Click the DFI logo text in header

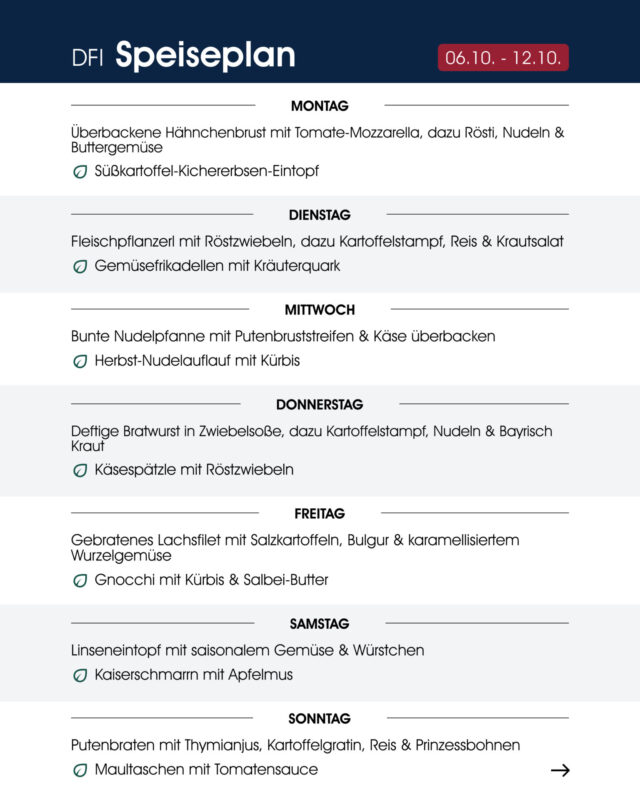[x=88, y=58]
